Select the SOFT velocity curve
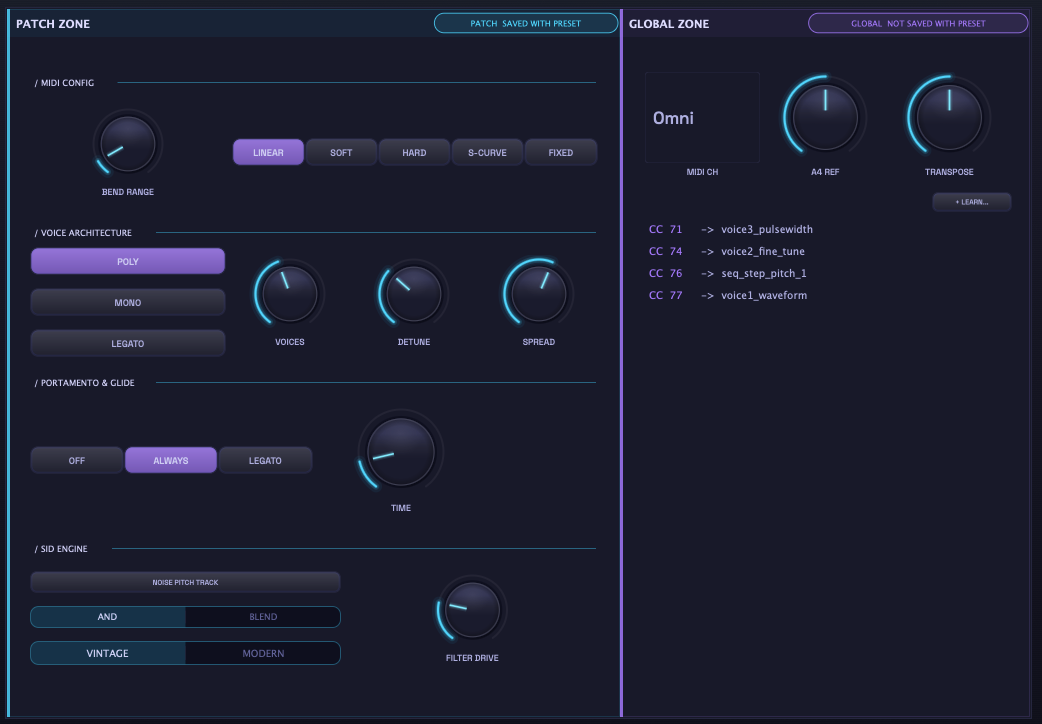 [x=341, y=152]
